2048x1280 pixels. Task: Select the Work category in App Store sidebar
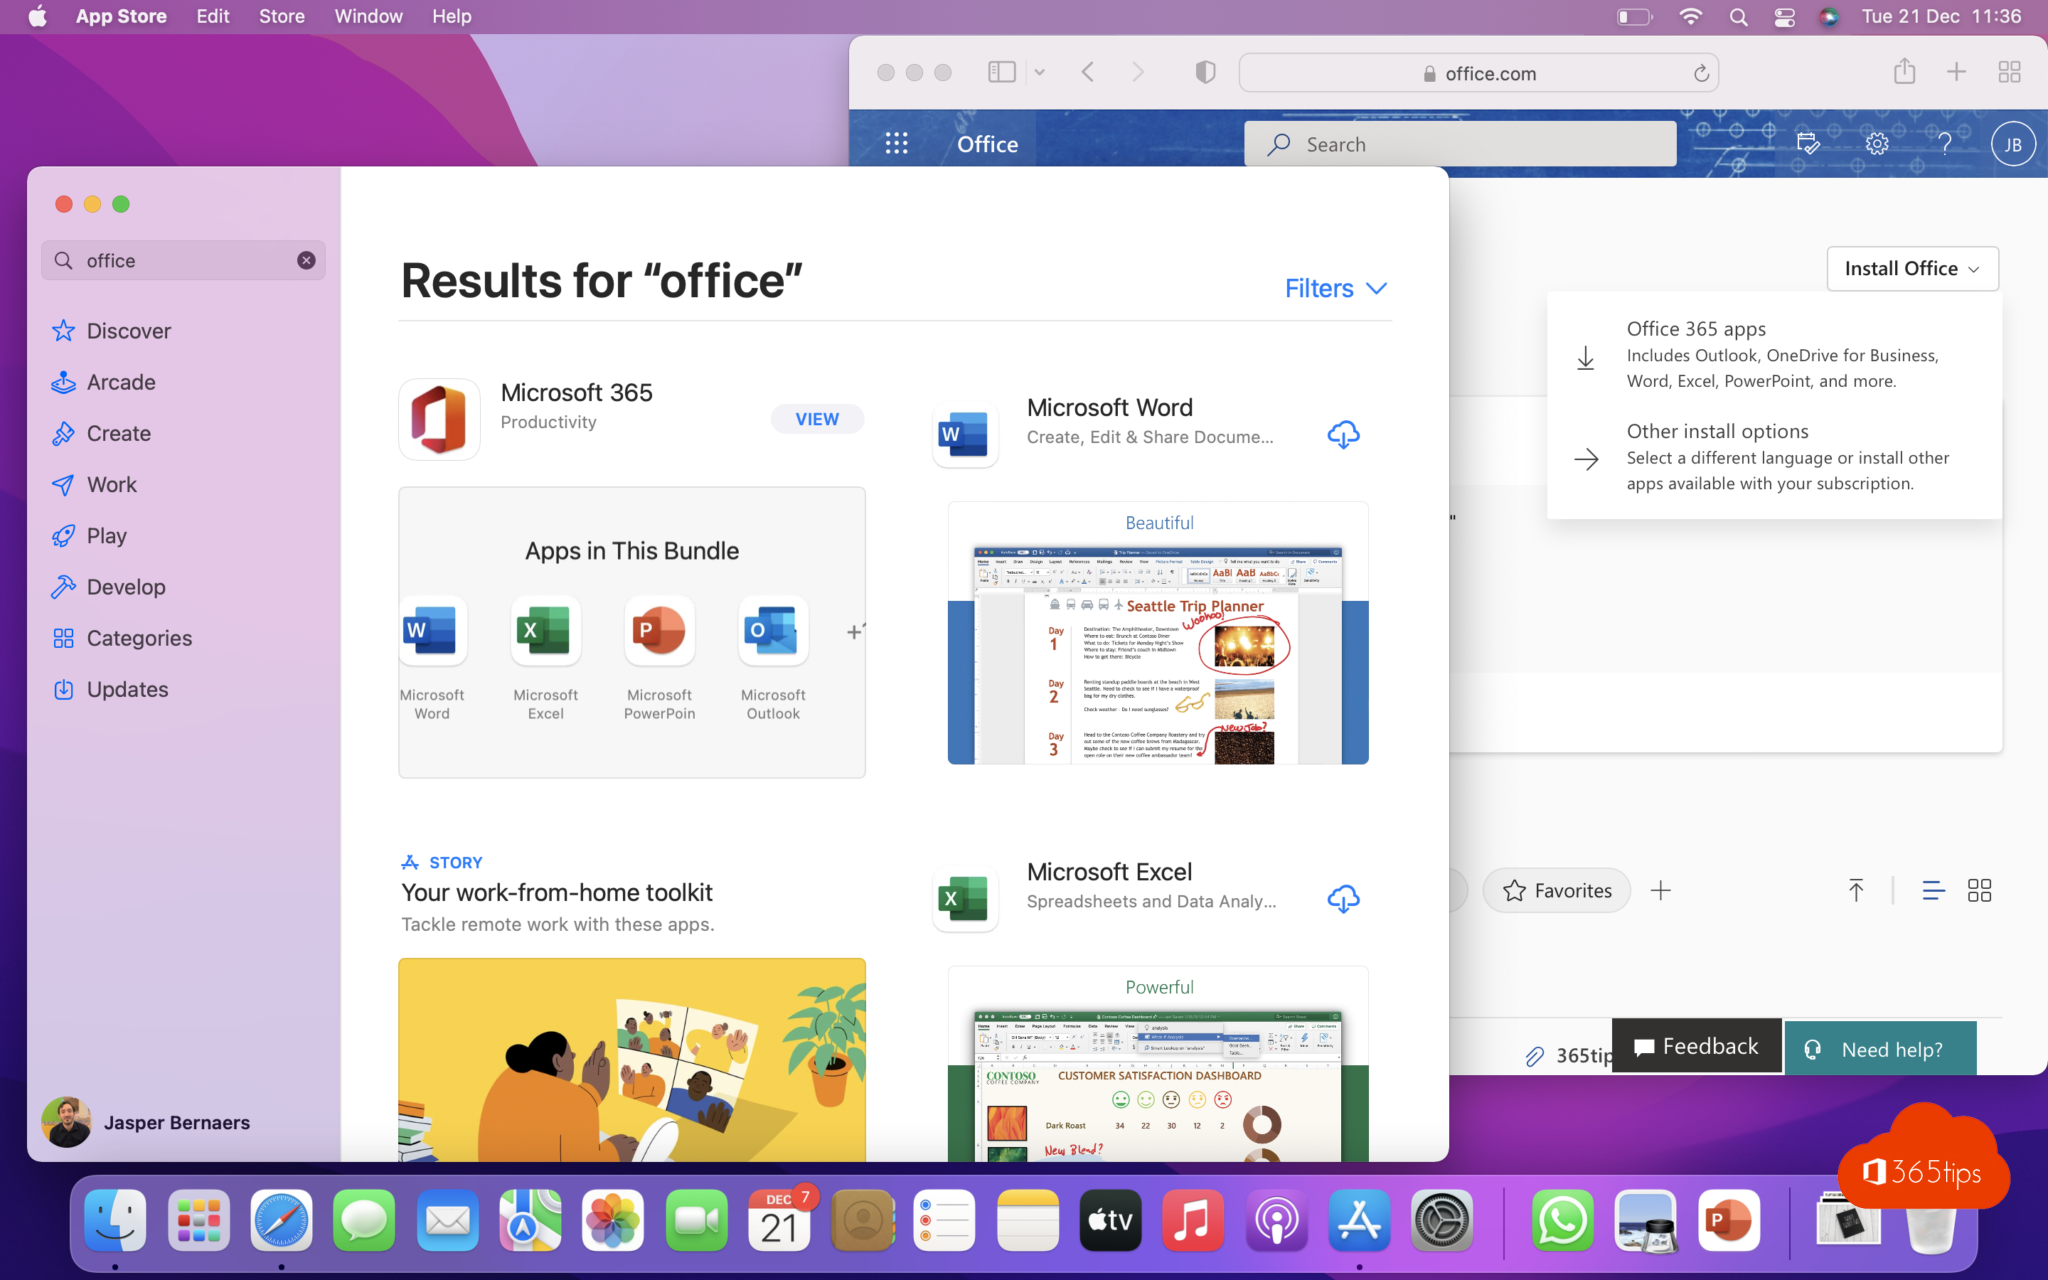point(111,484)
